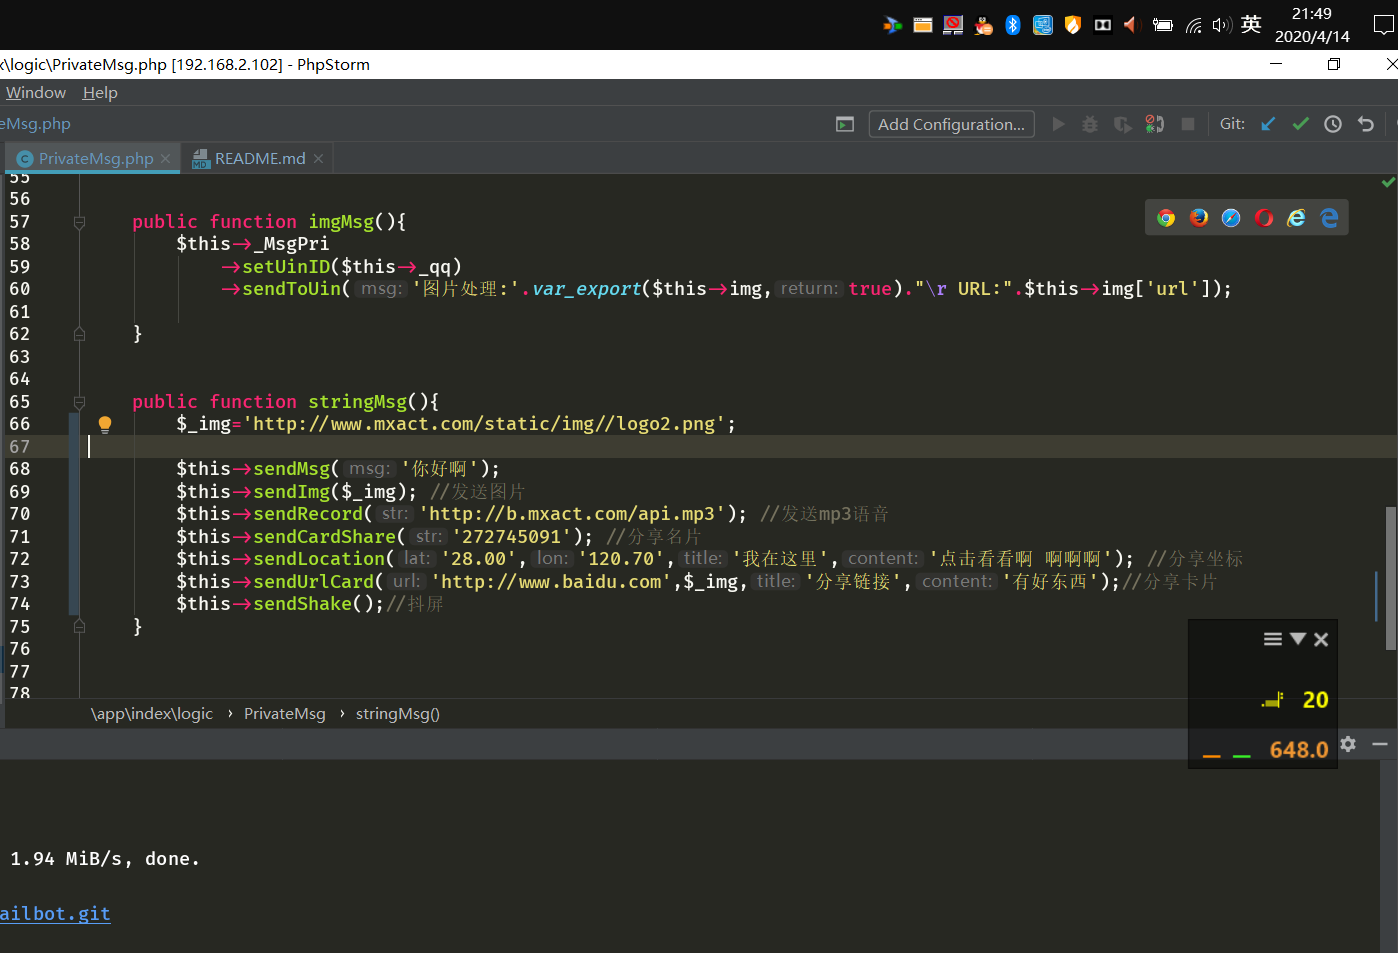Click Bluetooth tray icon

[1013, 25]
